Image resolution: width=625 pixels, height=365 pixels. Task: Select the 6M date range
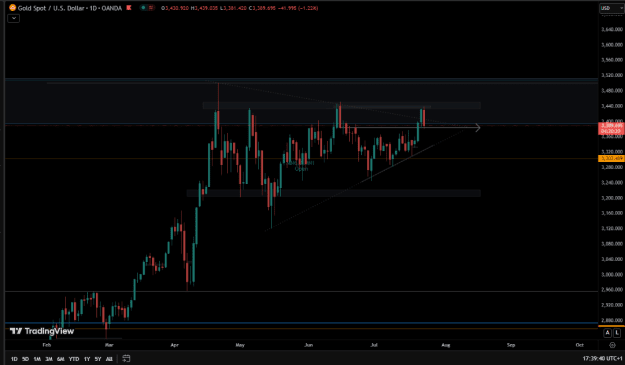[61, 359]
